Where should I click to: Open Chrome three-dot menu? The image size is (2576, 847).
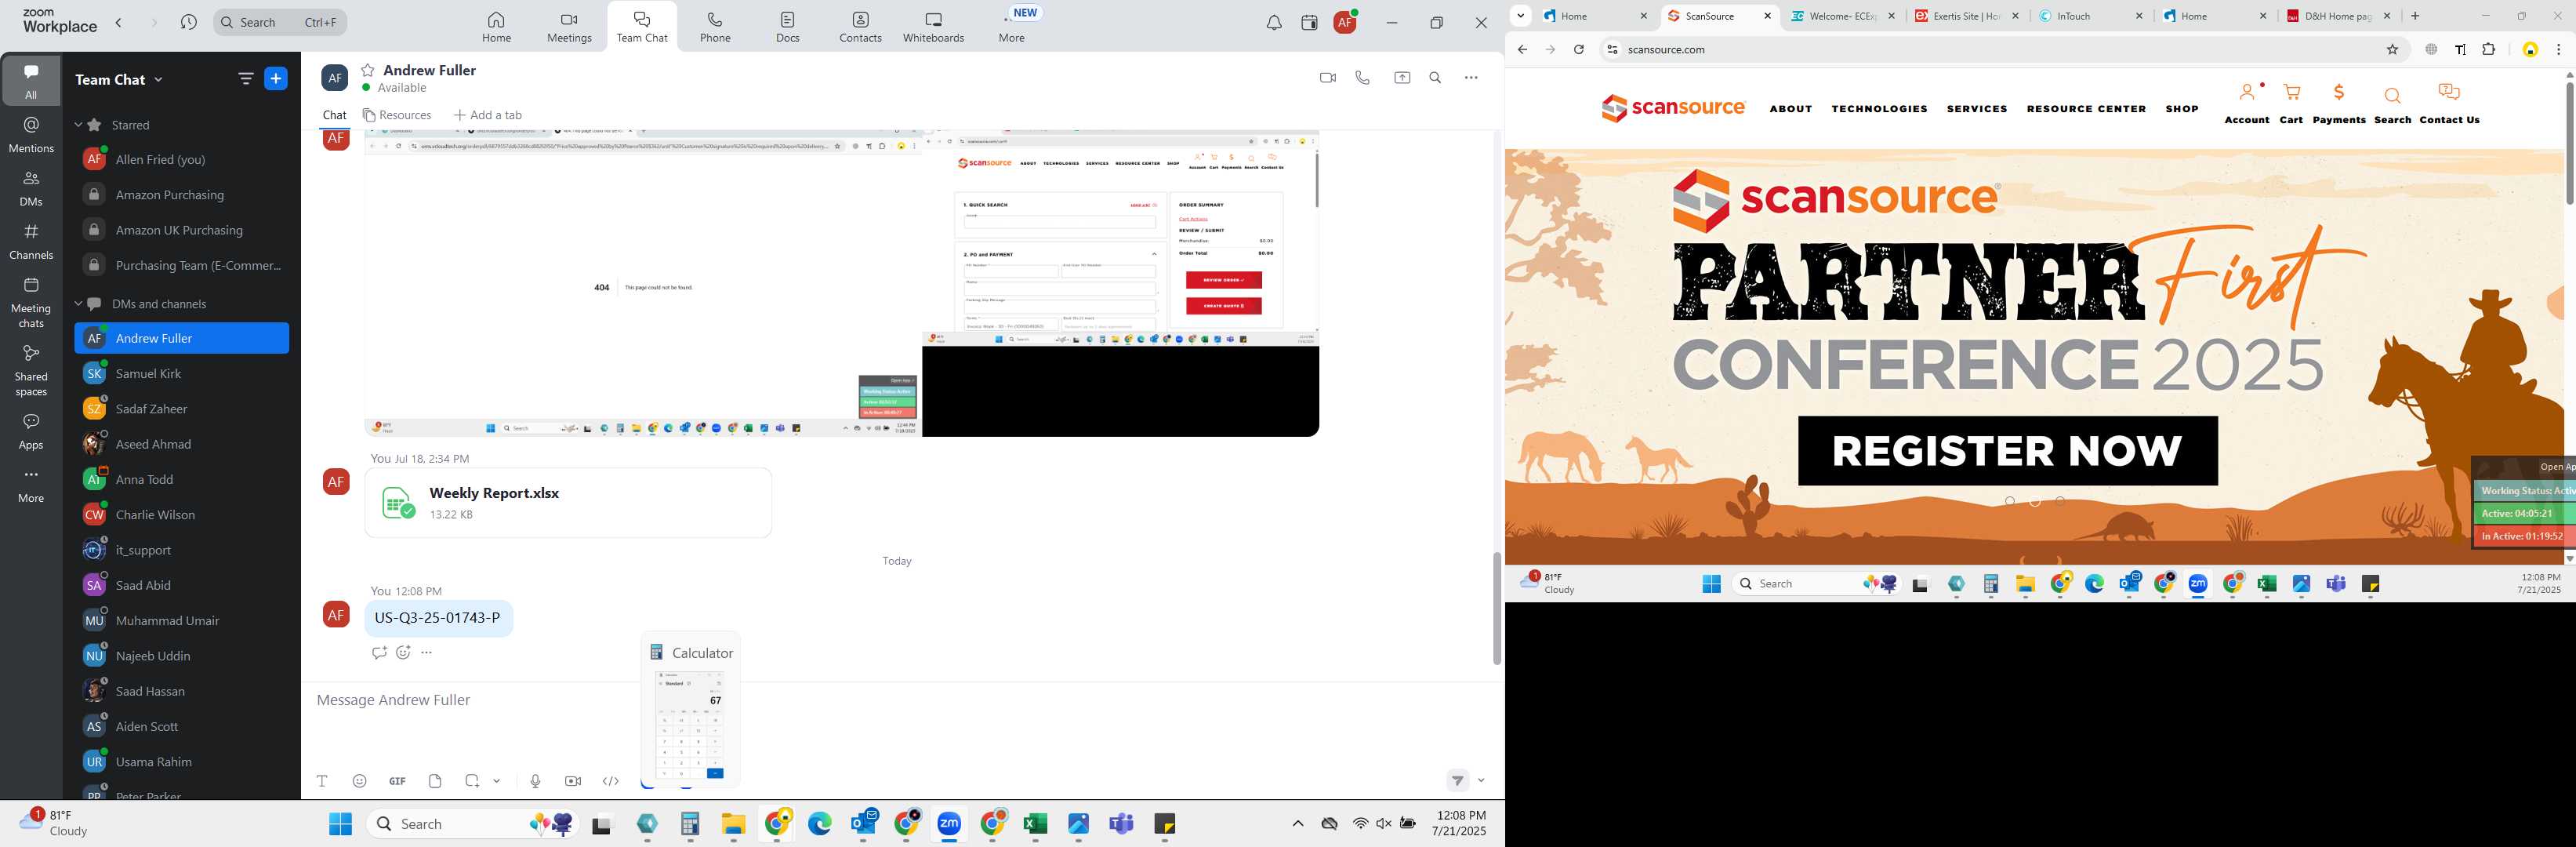[x=2558, y=49]
